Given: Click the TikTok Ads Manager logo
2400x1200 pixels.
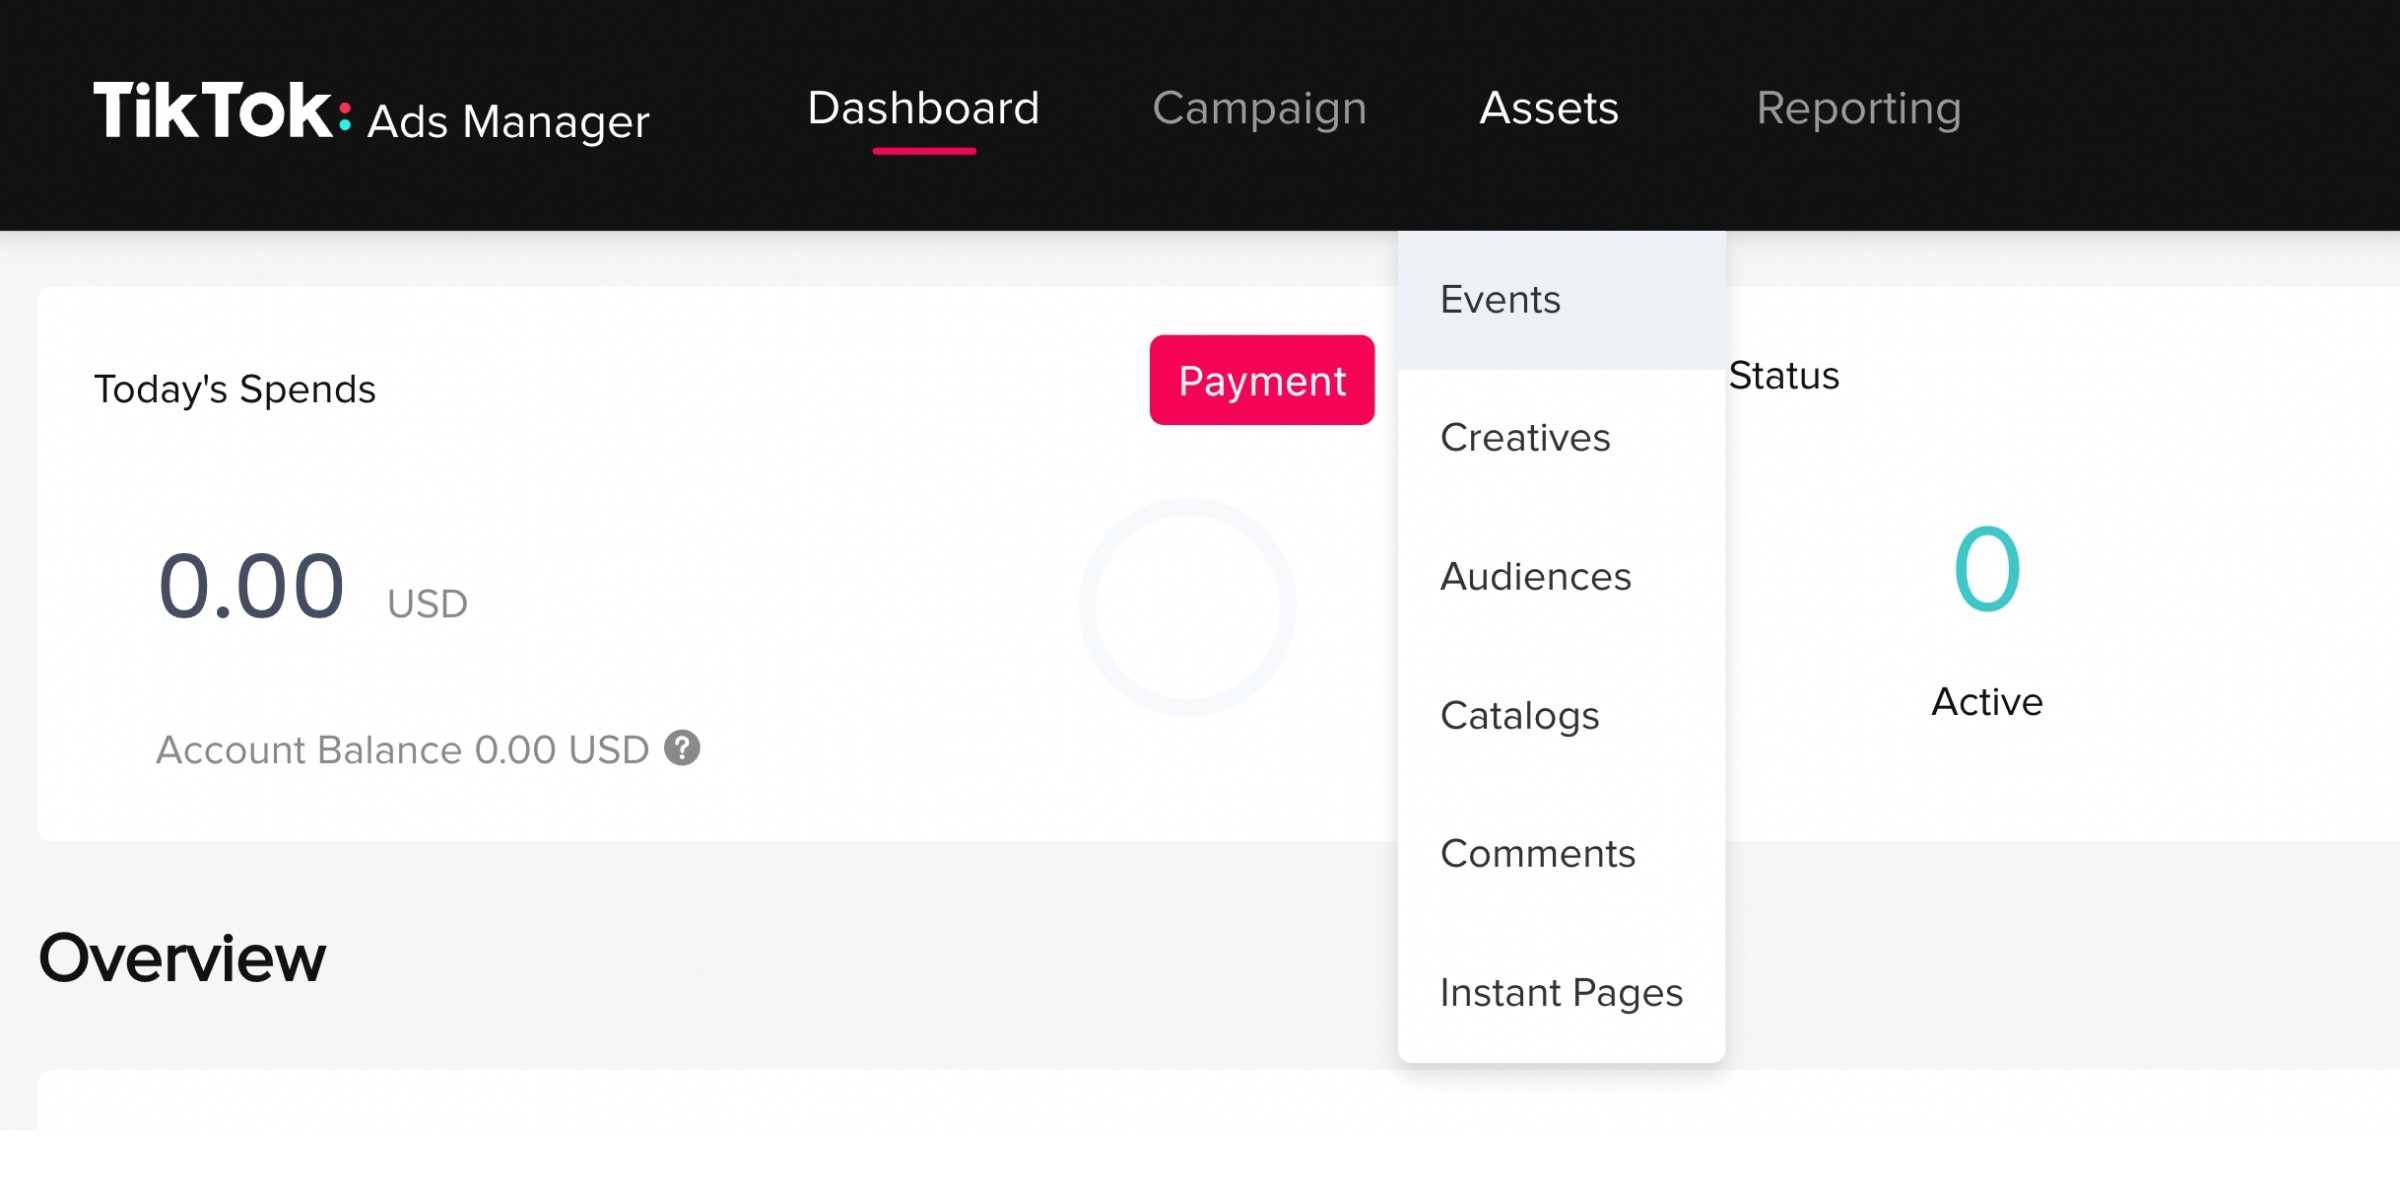Looking at the screenshot, I should [370, 112].
